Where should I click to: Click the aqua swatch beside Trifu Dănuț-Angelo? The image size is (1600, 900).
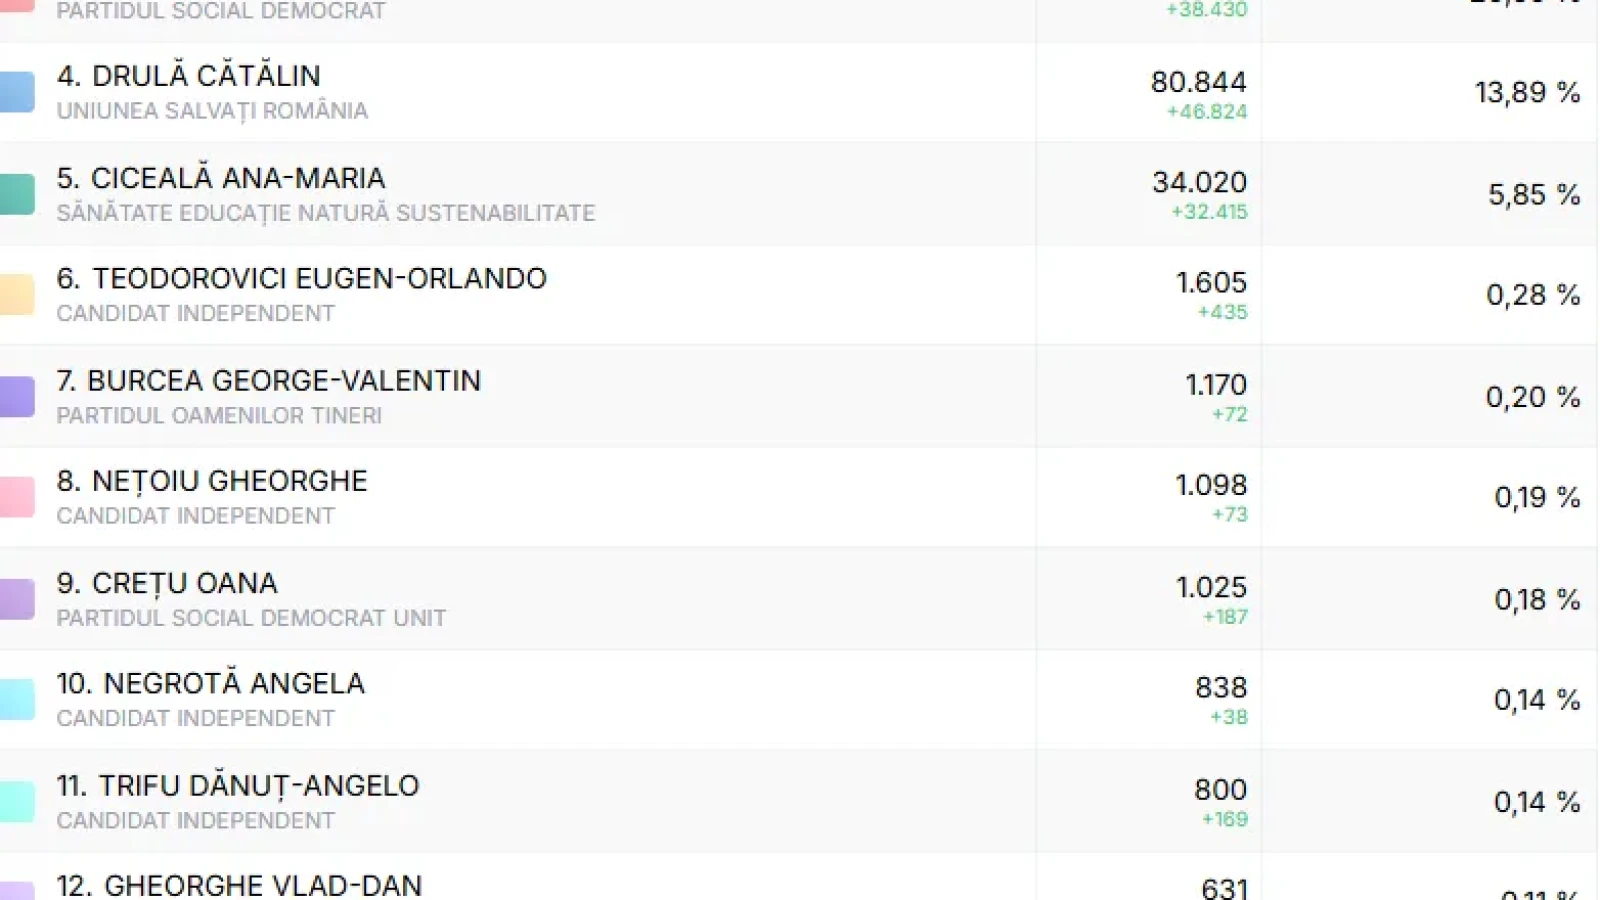click(x=16, y=802)
